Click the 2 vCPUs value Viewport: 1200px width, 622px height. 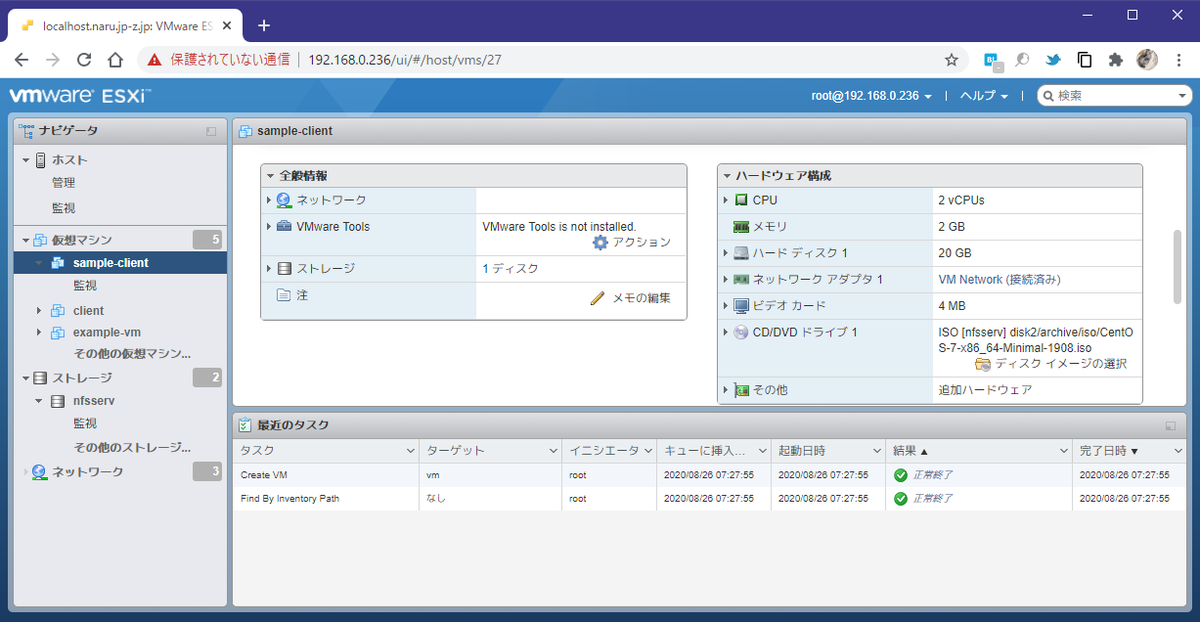click(x=961, y=200)
